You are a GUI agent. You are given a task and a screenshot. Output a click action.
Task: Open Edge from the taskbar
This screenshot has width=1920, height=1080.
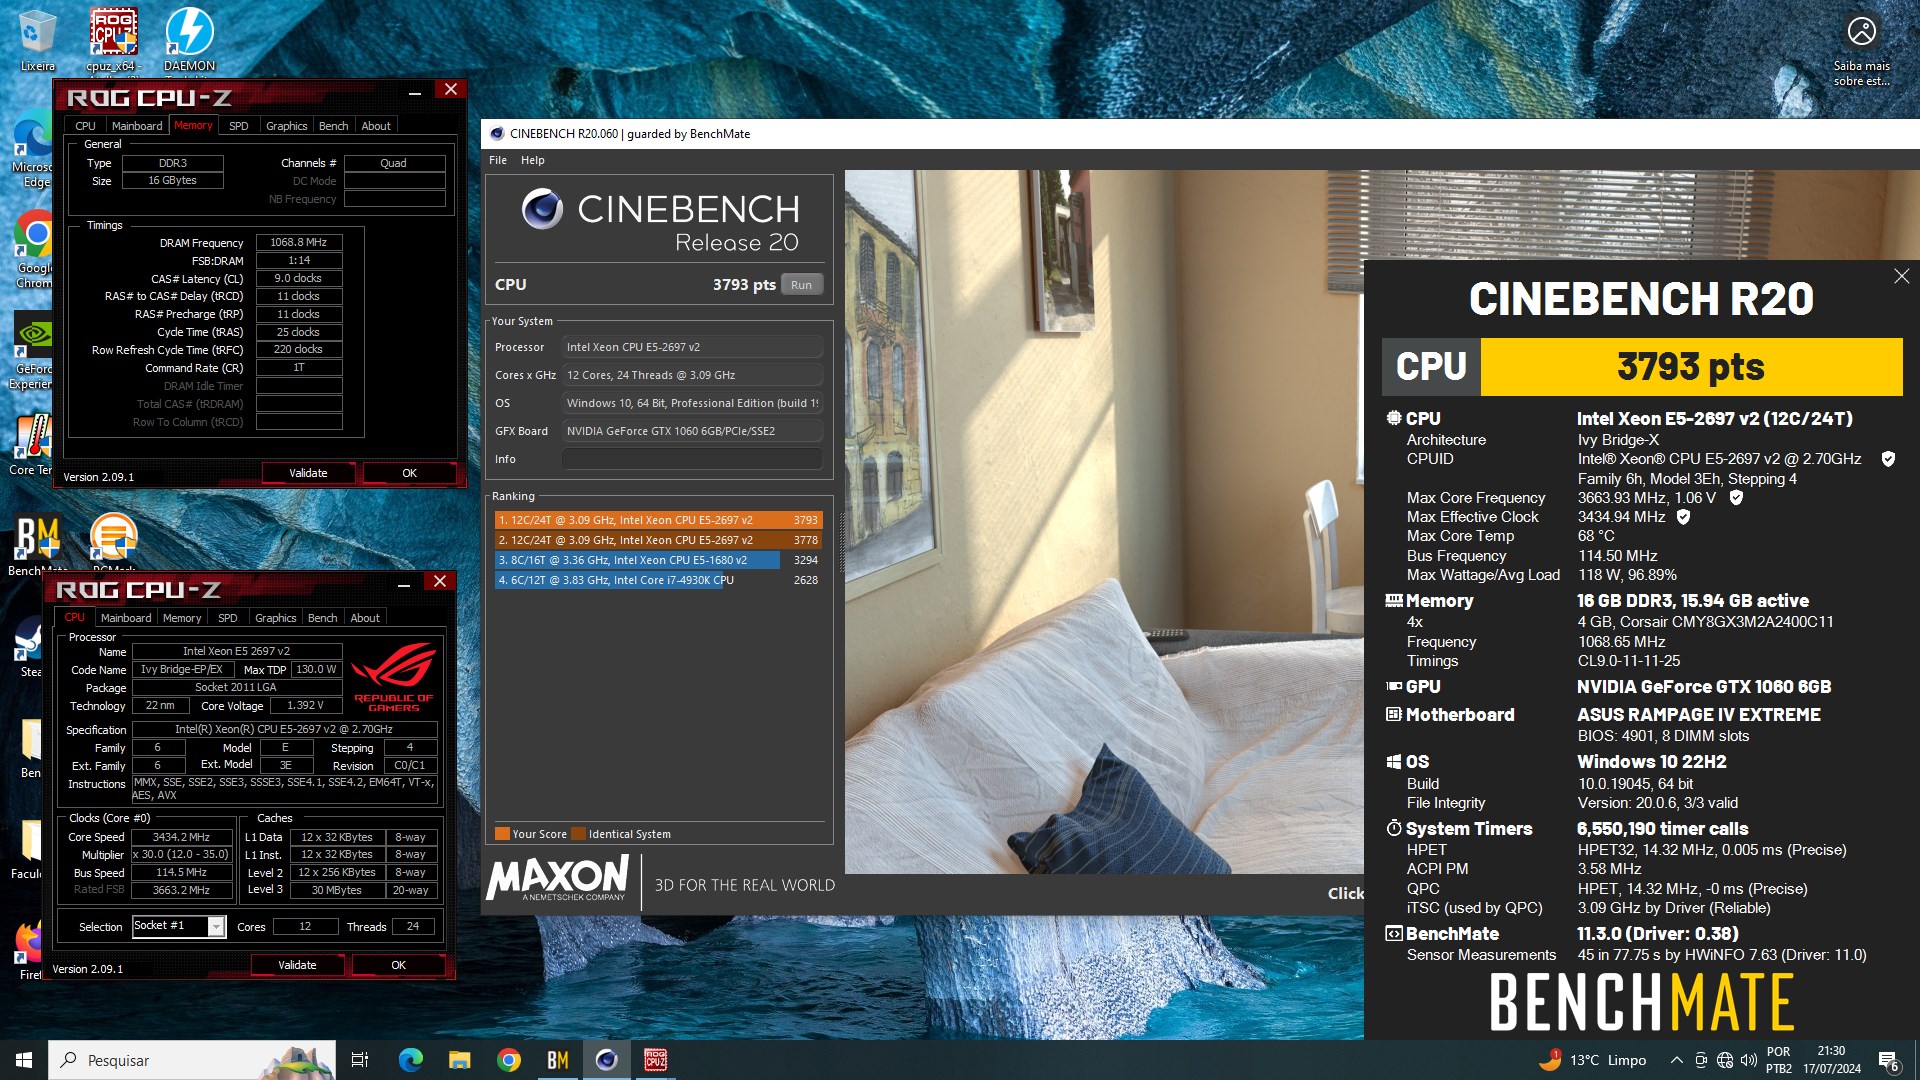[410, 1060]
